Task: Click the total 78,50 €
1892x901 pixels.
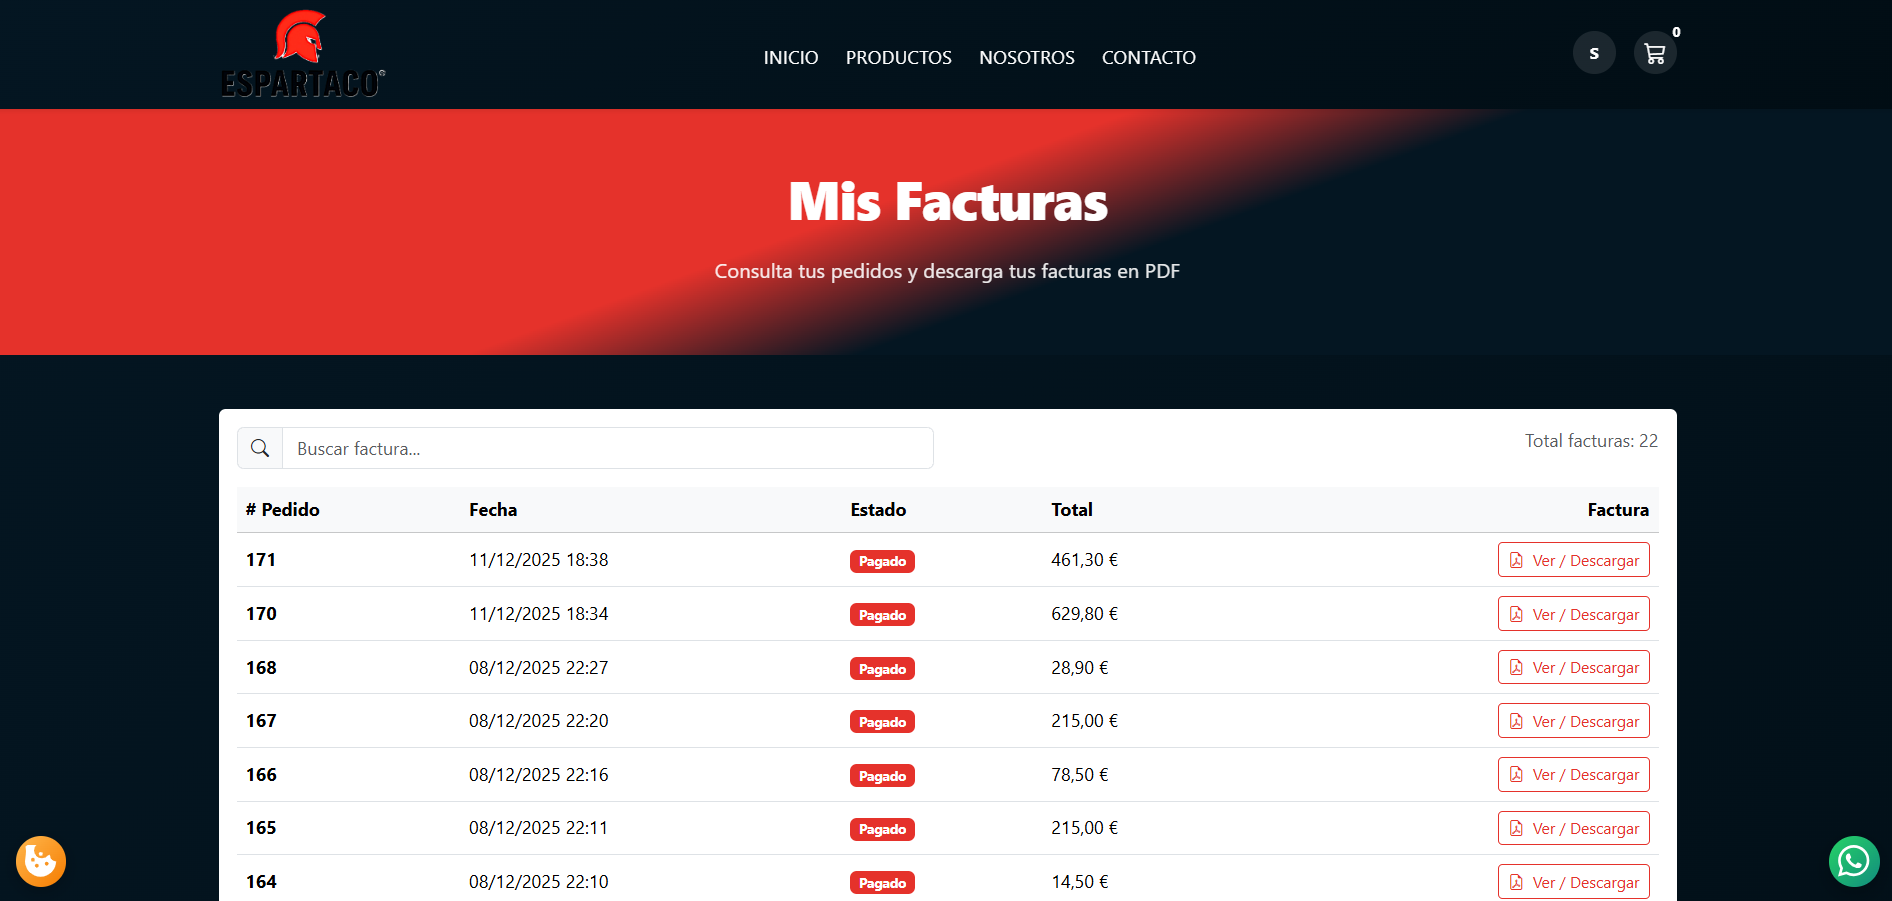Action: click(1080, 774)
